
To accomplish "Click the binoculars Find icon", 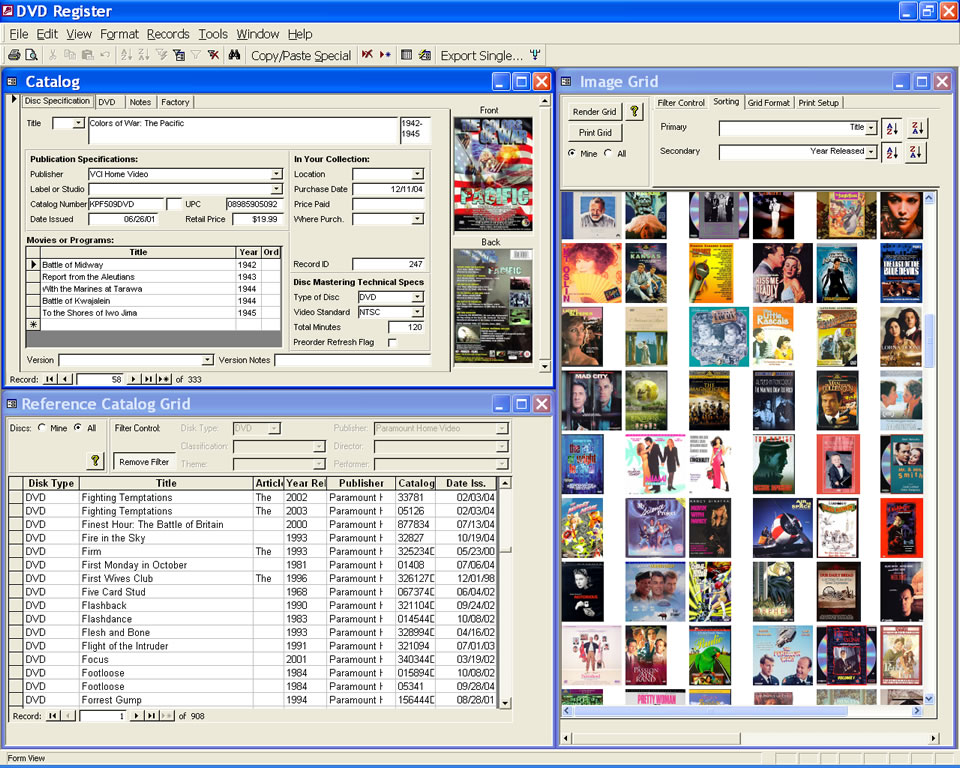I will click(234, 55).
